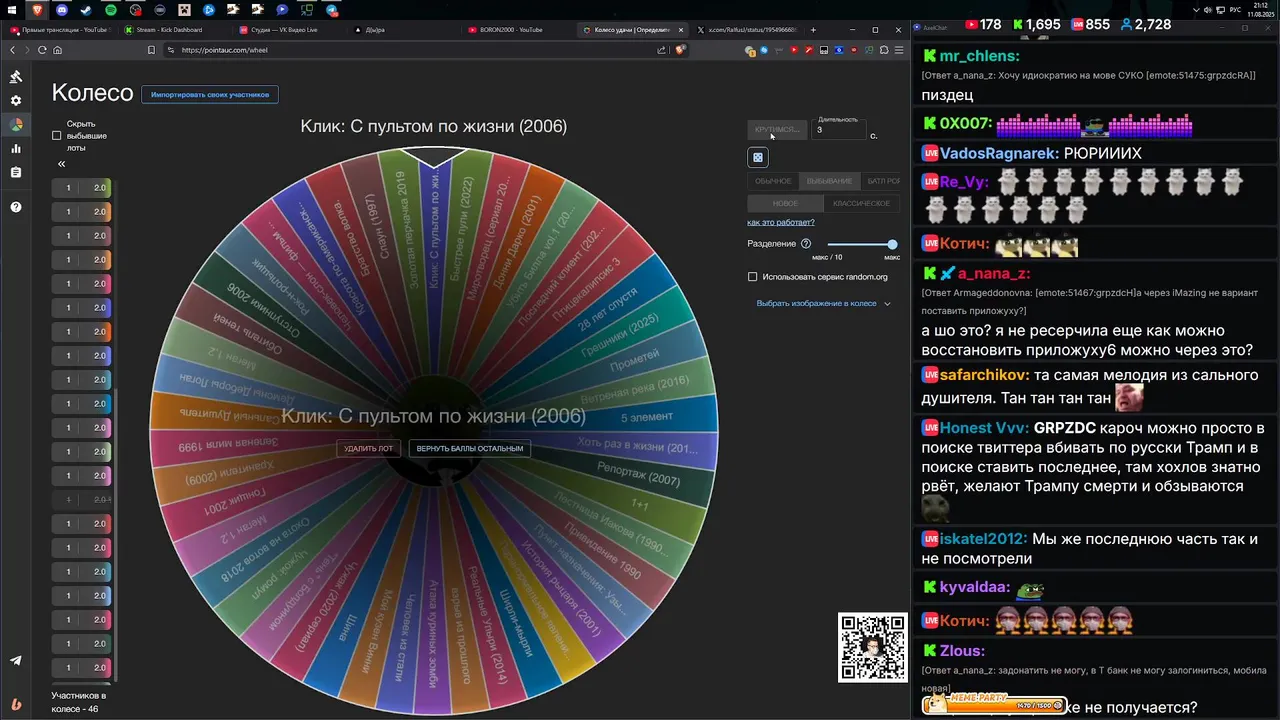Click the share icon in address bar
Viewport: 1280px width, 720px height.
662,50
